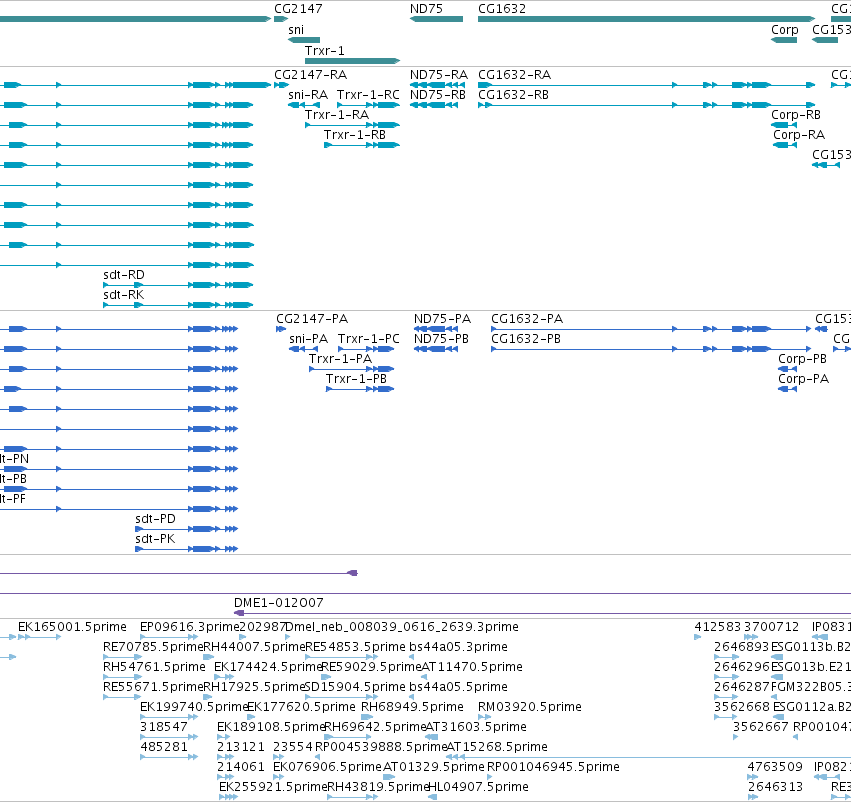Select the Corp-RA transcript label

pyautogui.click(x=799, y=135)
